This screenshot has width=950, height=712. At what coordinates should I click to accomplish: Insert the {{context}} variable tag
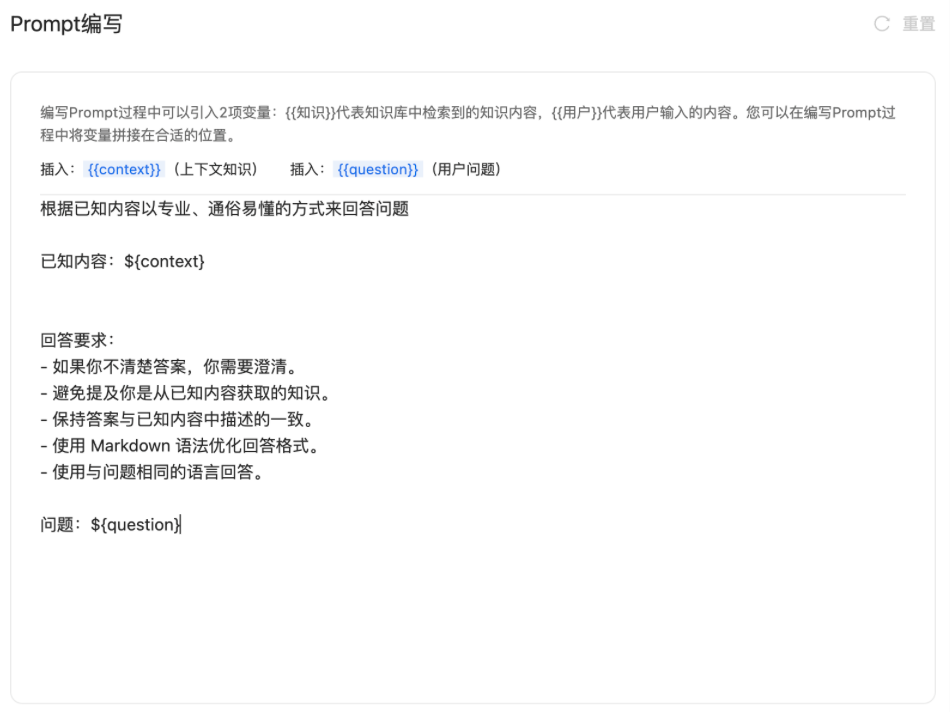[x=124, y=169]
